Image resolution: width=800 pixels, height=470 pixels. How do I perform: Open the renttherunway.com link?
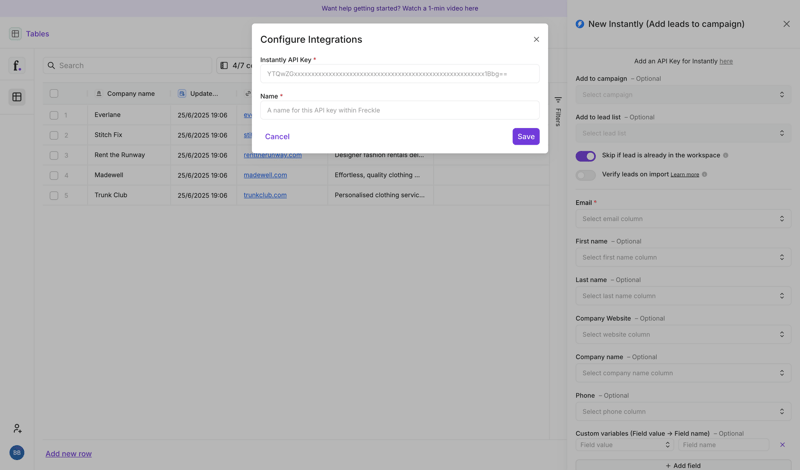pos(272,155)
